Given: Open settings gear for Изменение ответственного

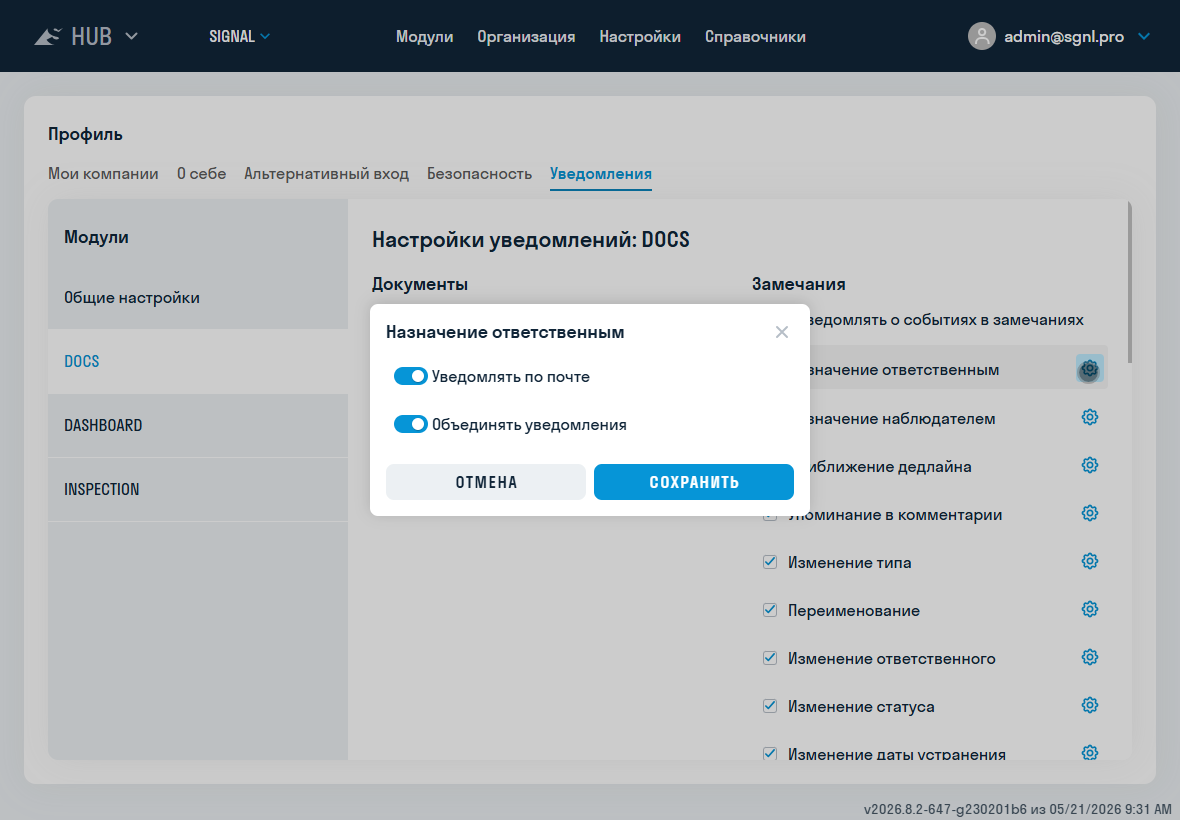Looking at the screenshot, I should coord(1090,658).
